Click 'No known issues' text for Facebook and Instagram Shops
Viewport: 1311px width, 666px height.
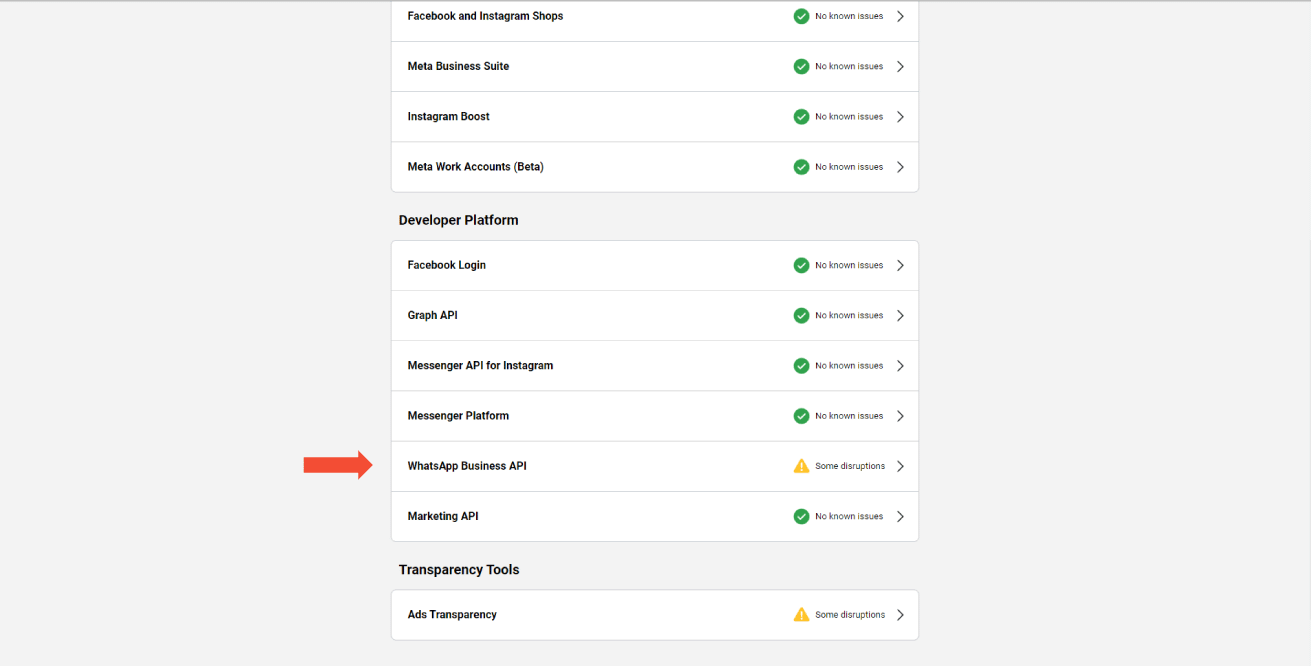click(849, 16)
